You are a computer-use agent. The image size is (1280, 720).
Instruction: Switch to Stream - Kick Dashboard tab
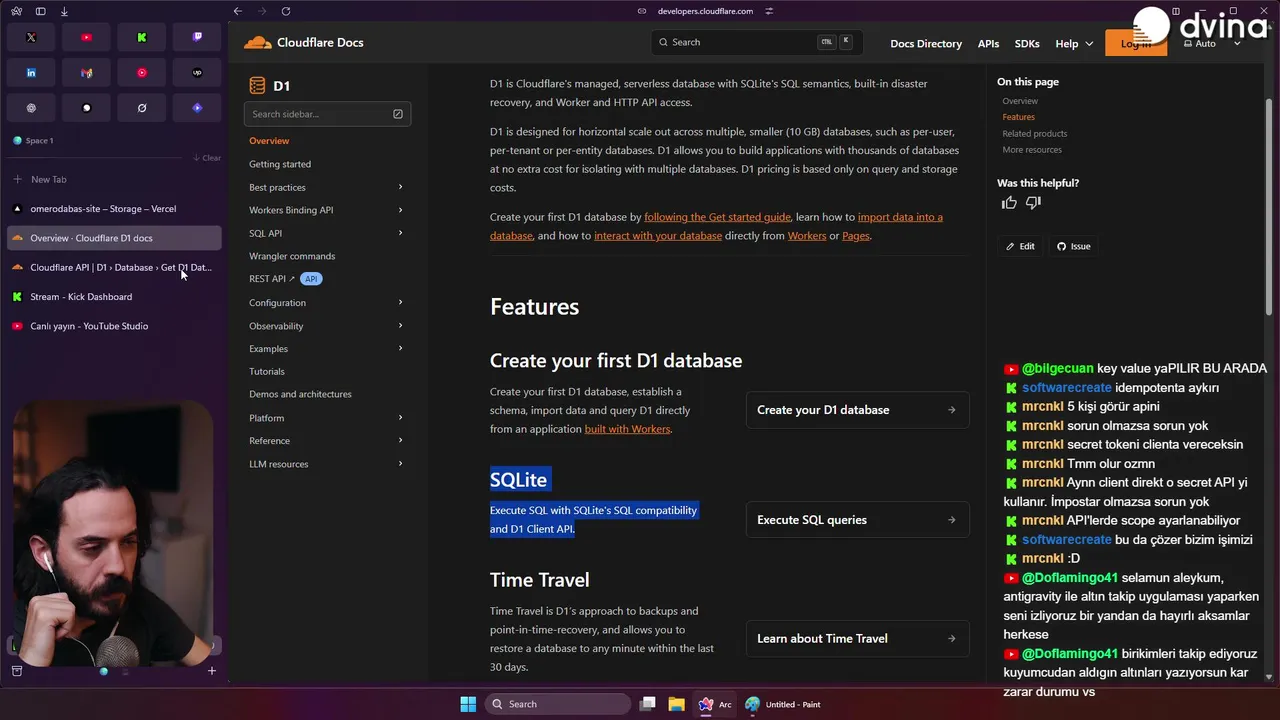(114, 297)
